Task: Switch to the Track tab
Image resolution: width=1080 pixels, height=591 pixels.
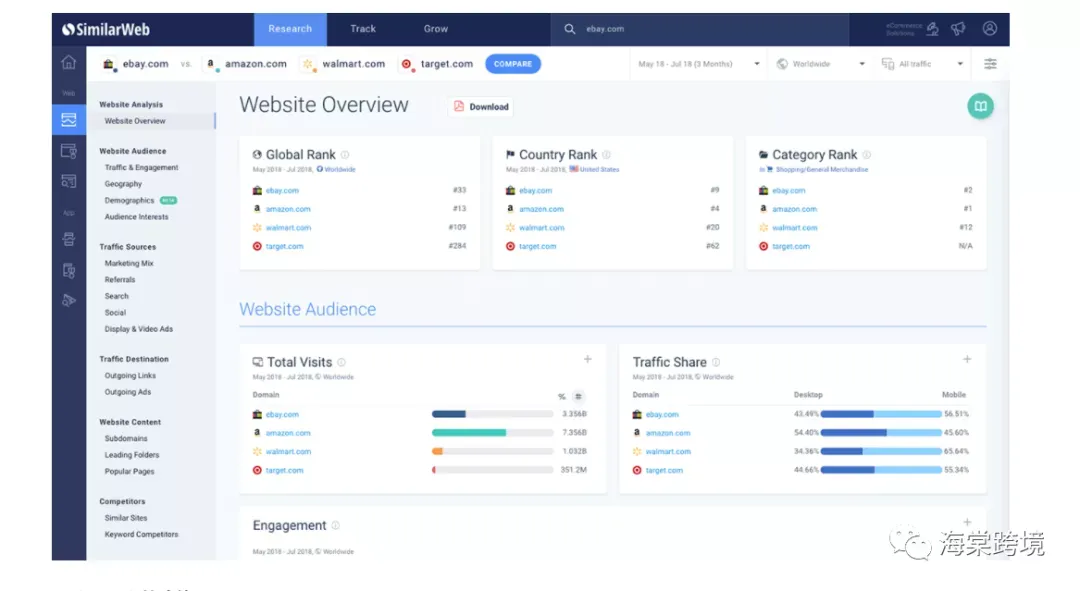Action: [x=362, y=29]
